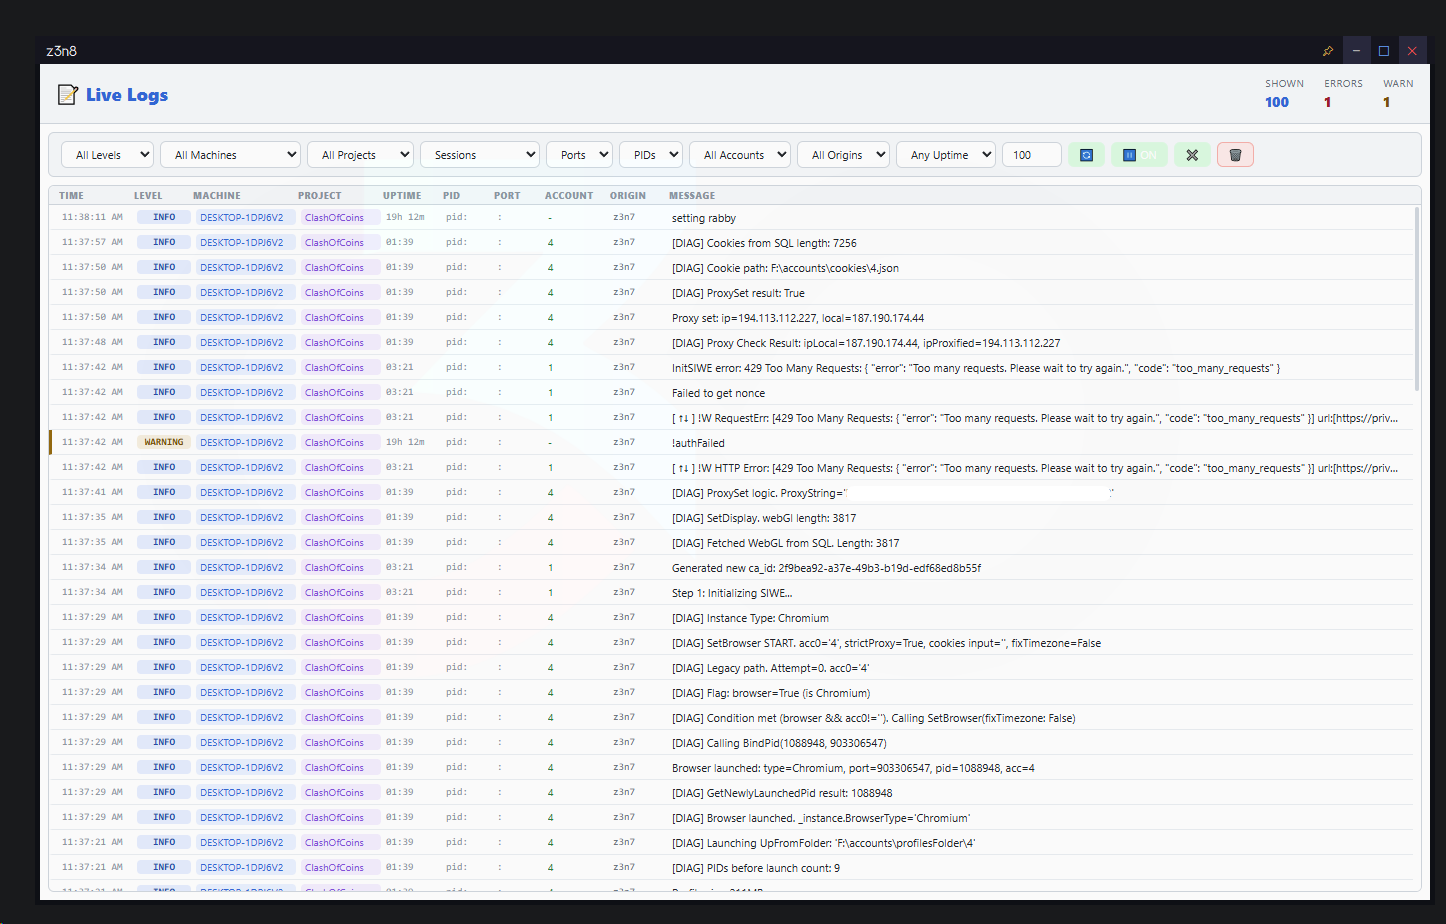Toggle the auto-refresh pause ON button
The image size is (1446, 924).
(x=1138, y=155)
